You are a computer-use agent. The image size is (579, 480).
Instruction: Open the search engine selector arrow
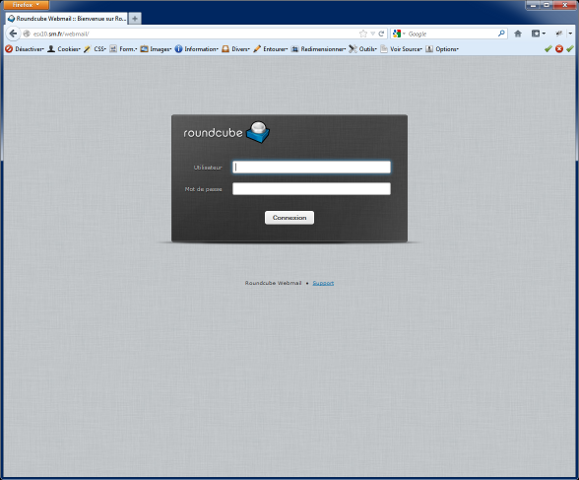click(404, 34)
